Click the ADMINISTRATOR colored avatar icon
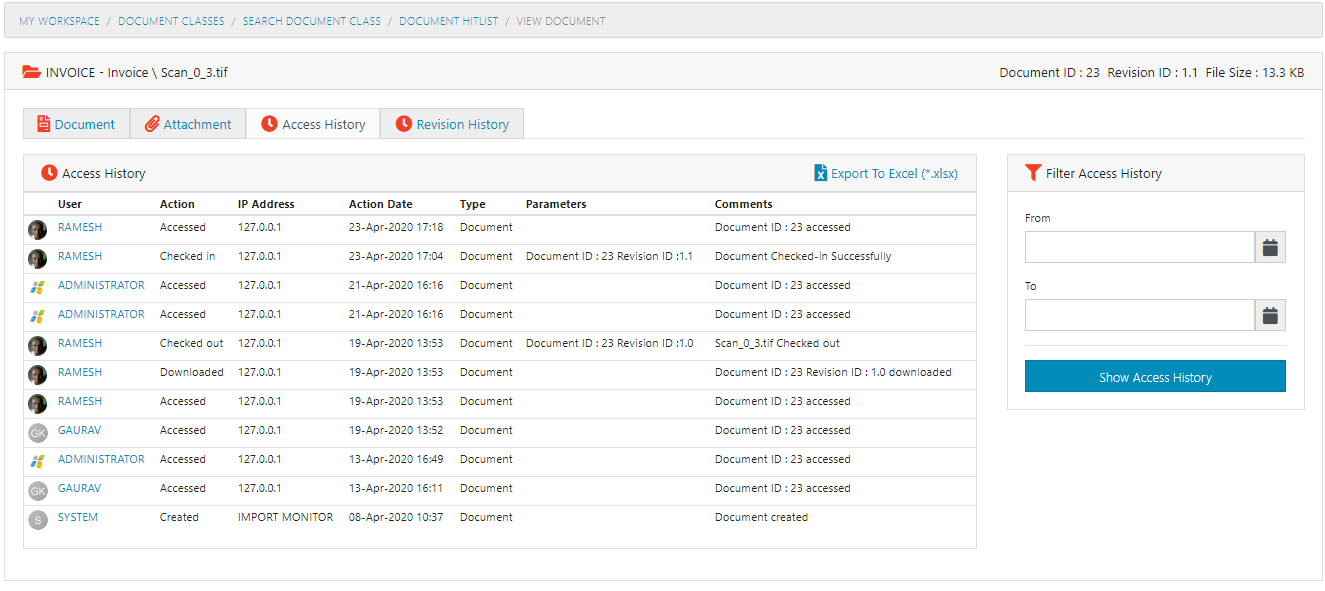The image size is (1325, 591). (37, 286)
